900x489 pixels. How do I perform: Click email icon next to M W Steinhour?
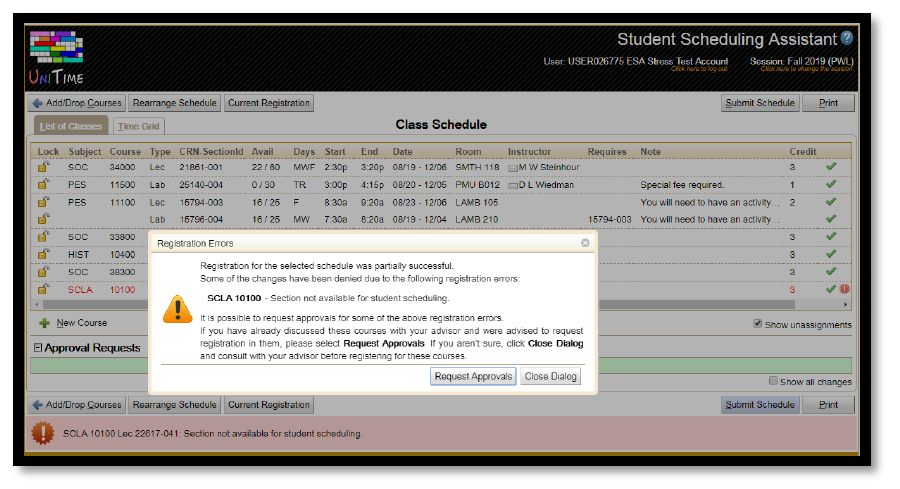pyautogui.click(x=513, y=168)
